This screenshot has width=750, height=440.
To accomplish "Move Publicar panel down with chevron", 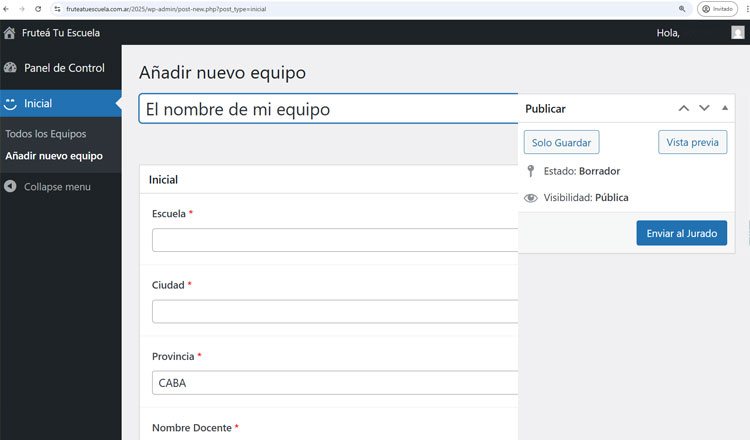I will pos(704,108).
